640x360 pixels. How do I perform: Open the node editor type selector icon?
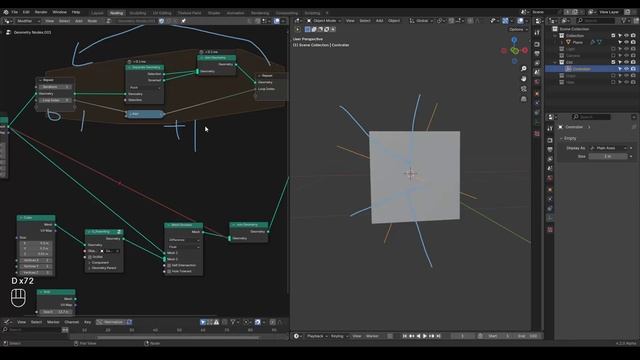pos(7,21)
